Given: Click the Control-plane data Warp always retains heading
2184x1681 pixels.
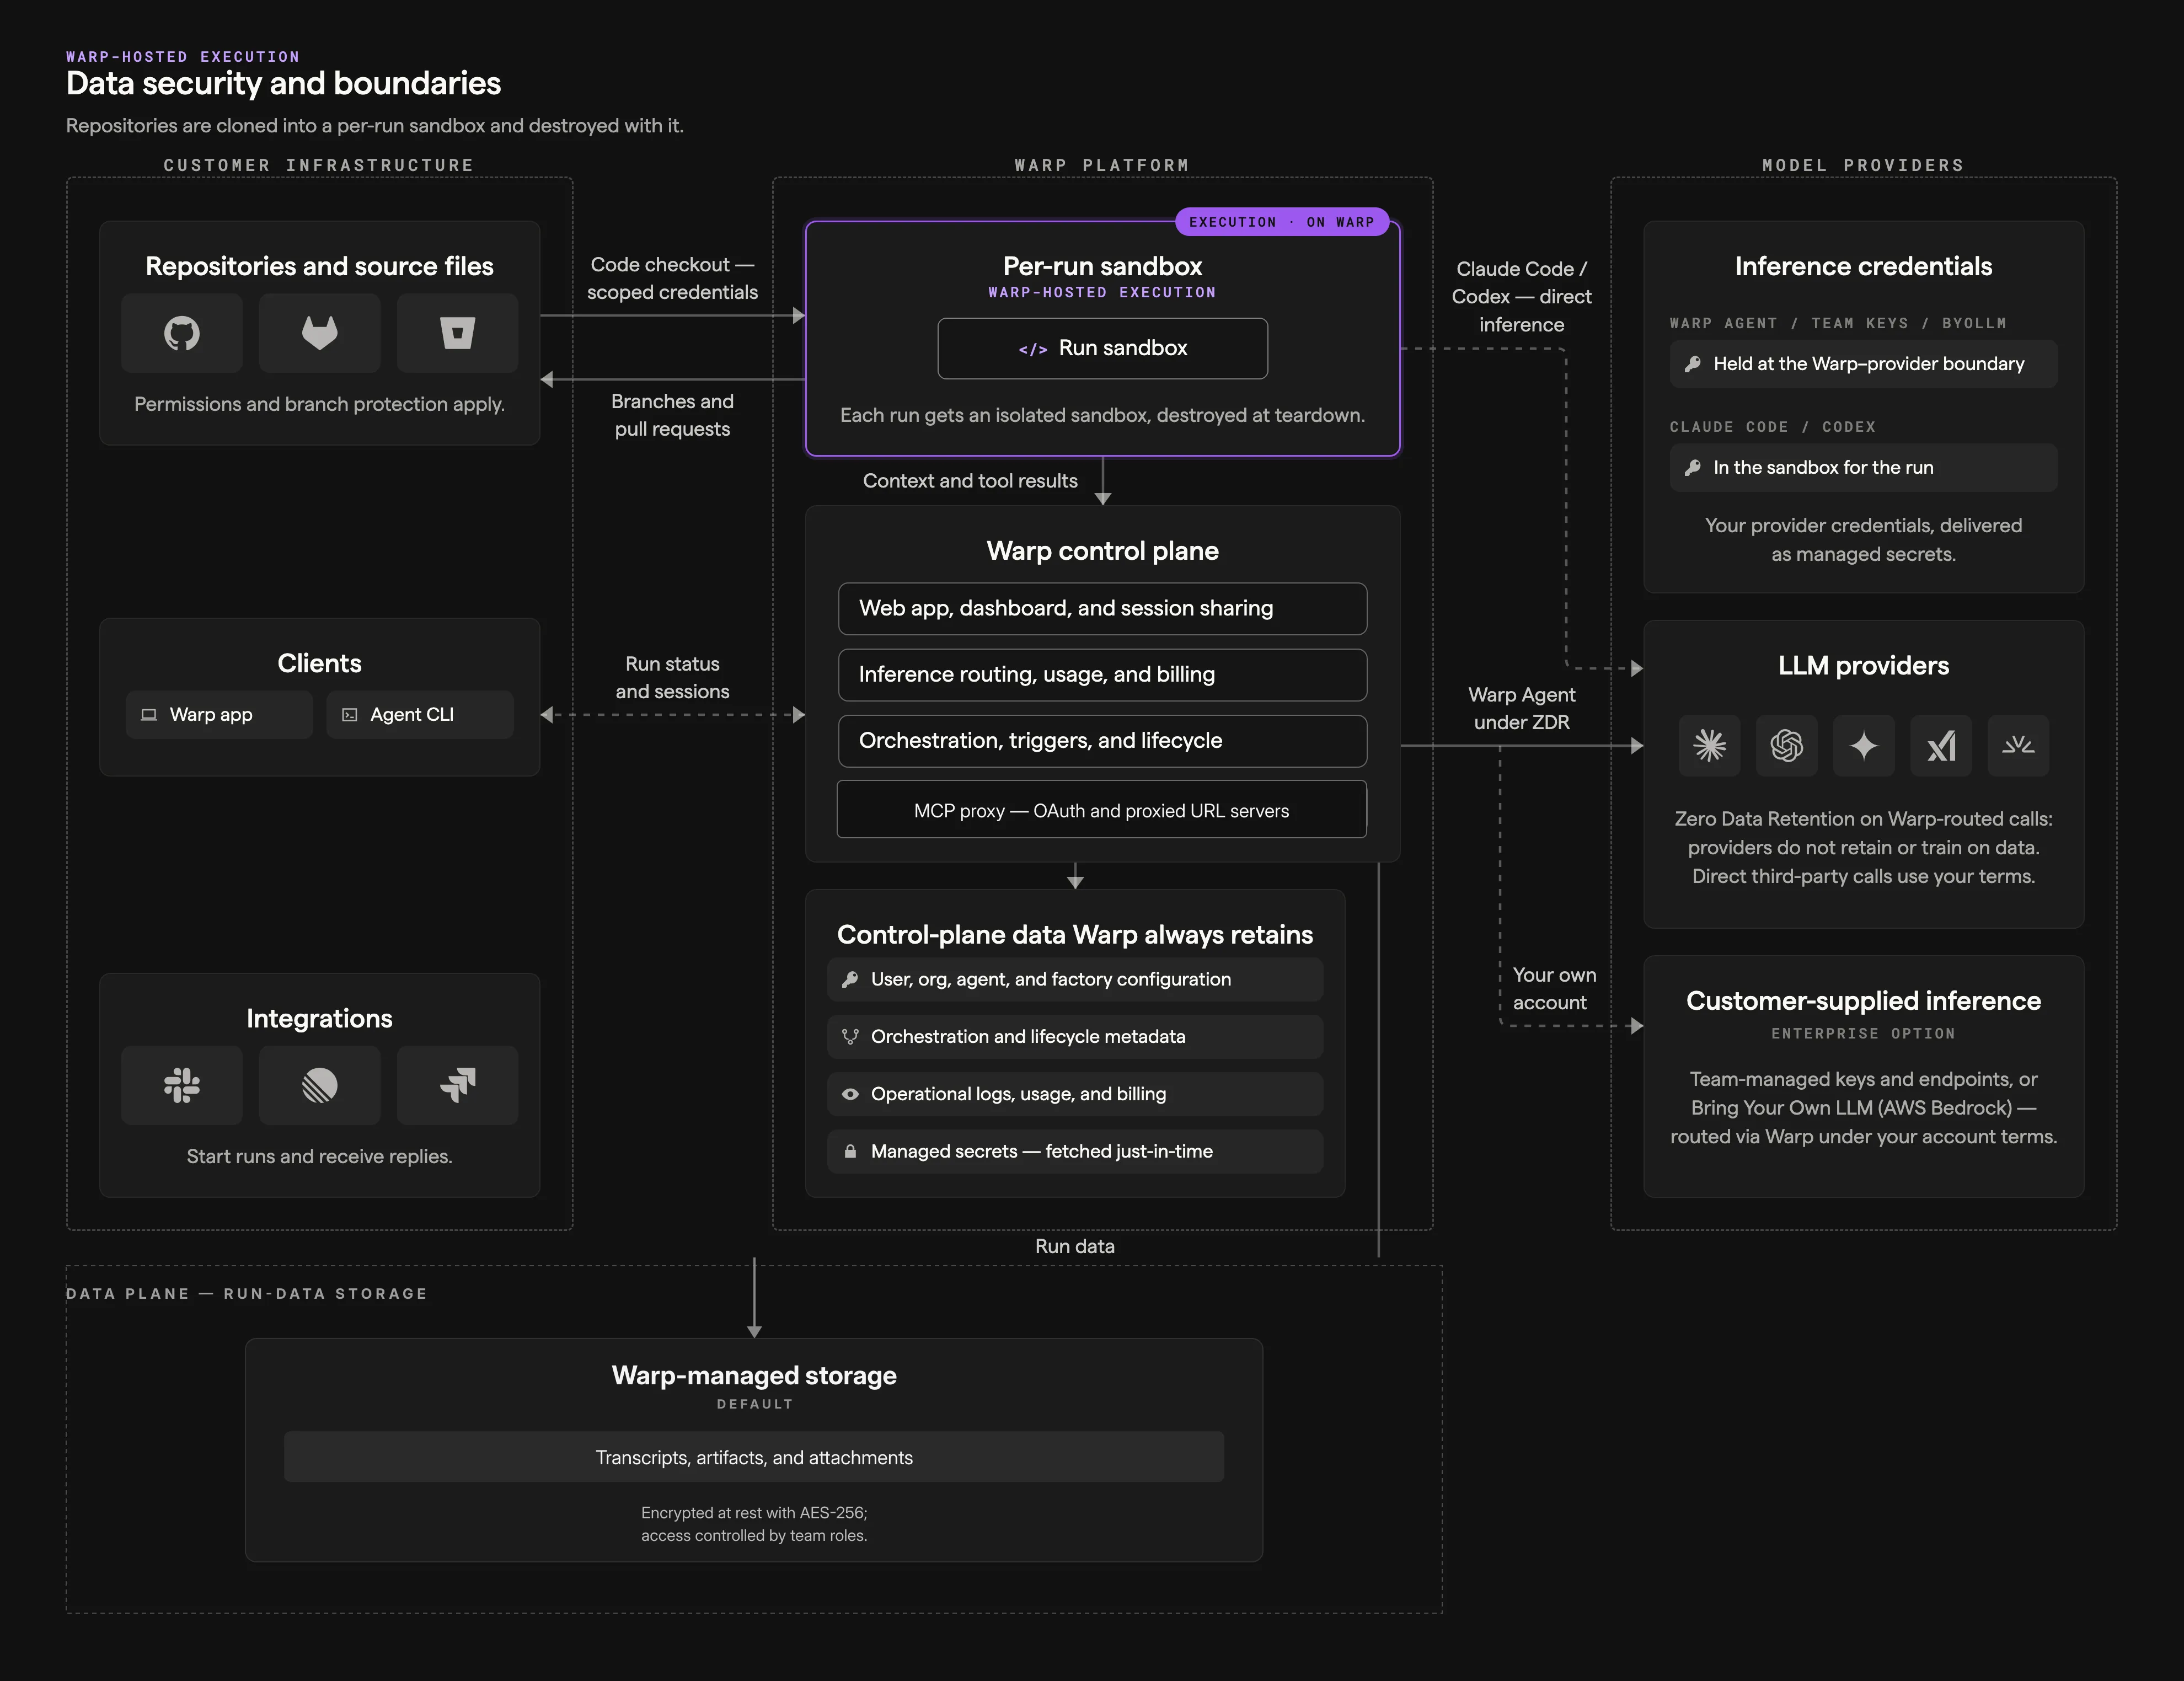Looking at the screenshot, I should [1075, 935].
